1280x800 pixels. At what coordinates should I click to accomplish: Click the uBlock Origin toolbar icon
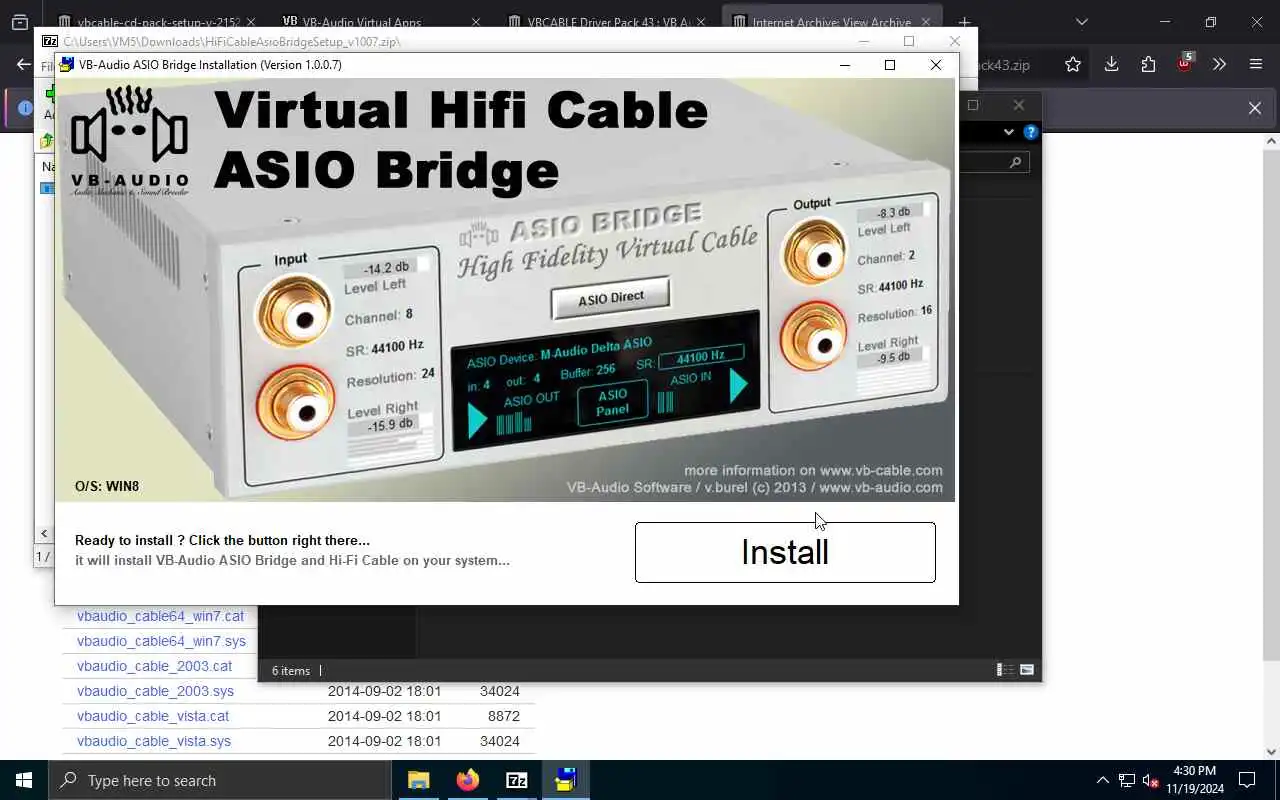[1184, 63]
